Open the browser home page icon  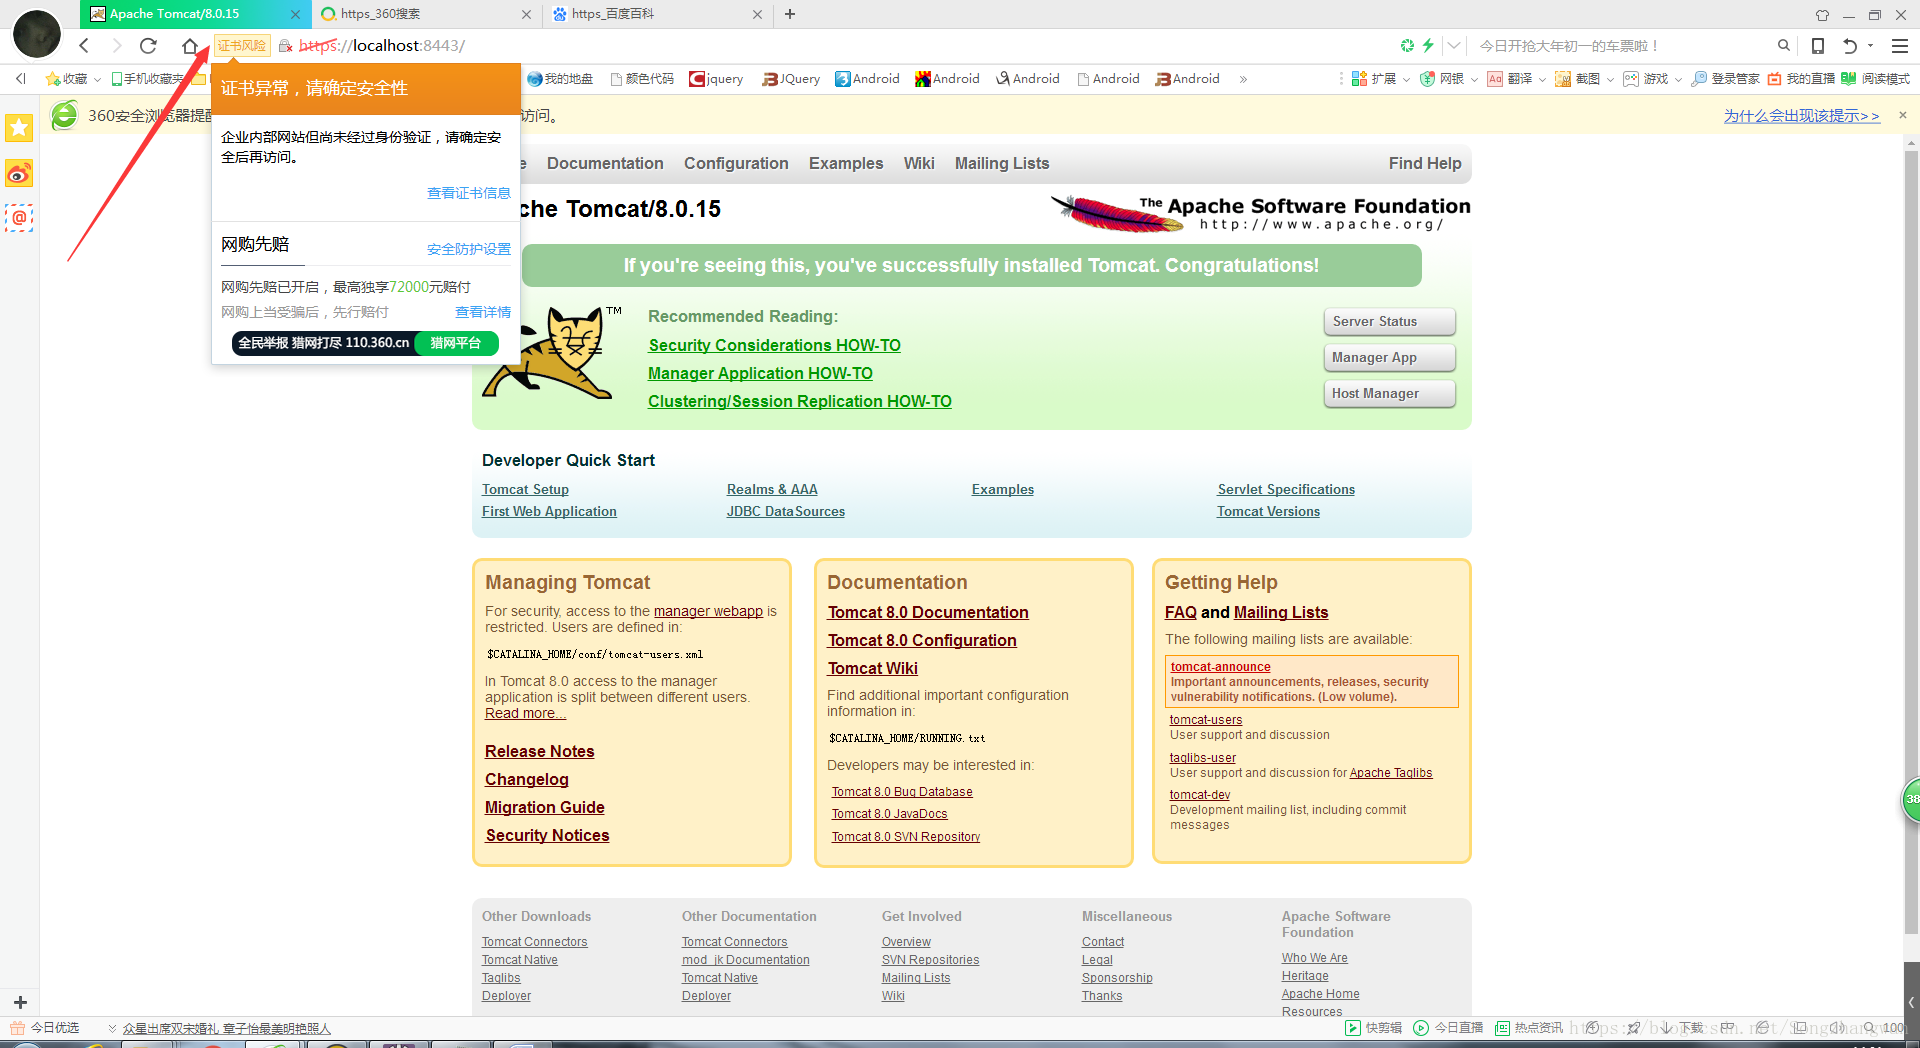190,46
